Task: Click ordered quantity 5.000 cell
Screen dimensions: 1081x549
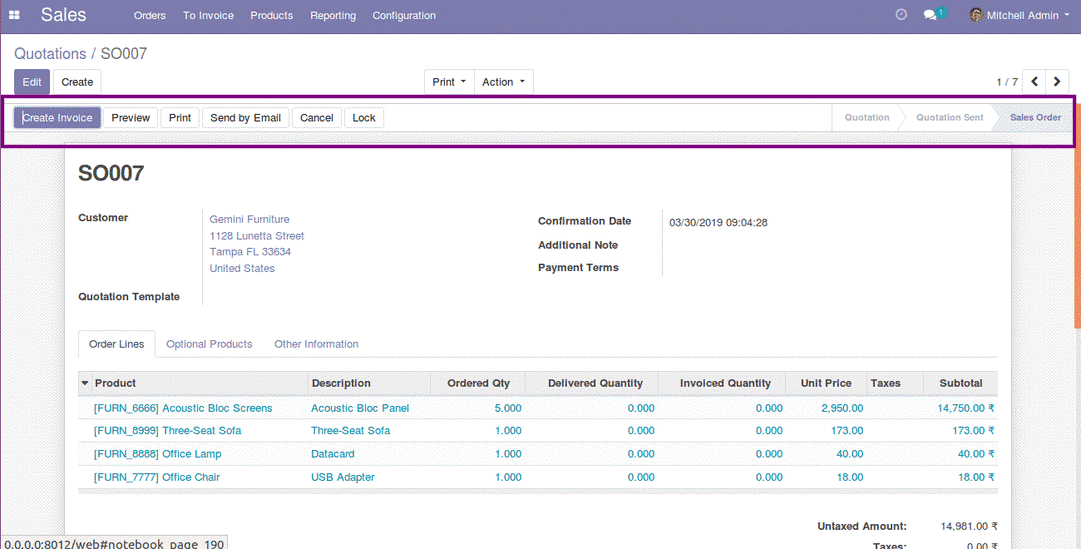Action: coord(508,408)
